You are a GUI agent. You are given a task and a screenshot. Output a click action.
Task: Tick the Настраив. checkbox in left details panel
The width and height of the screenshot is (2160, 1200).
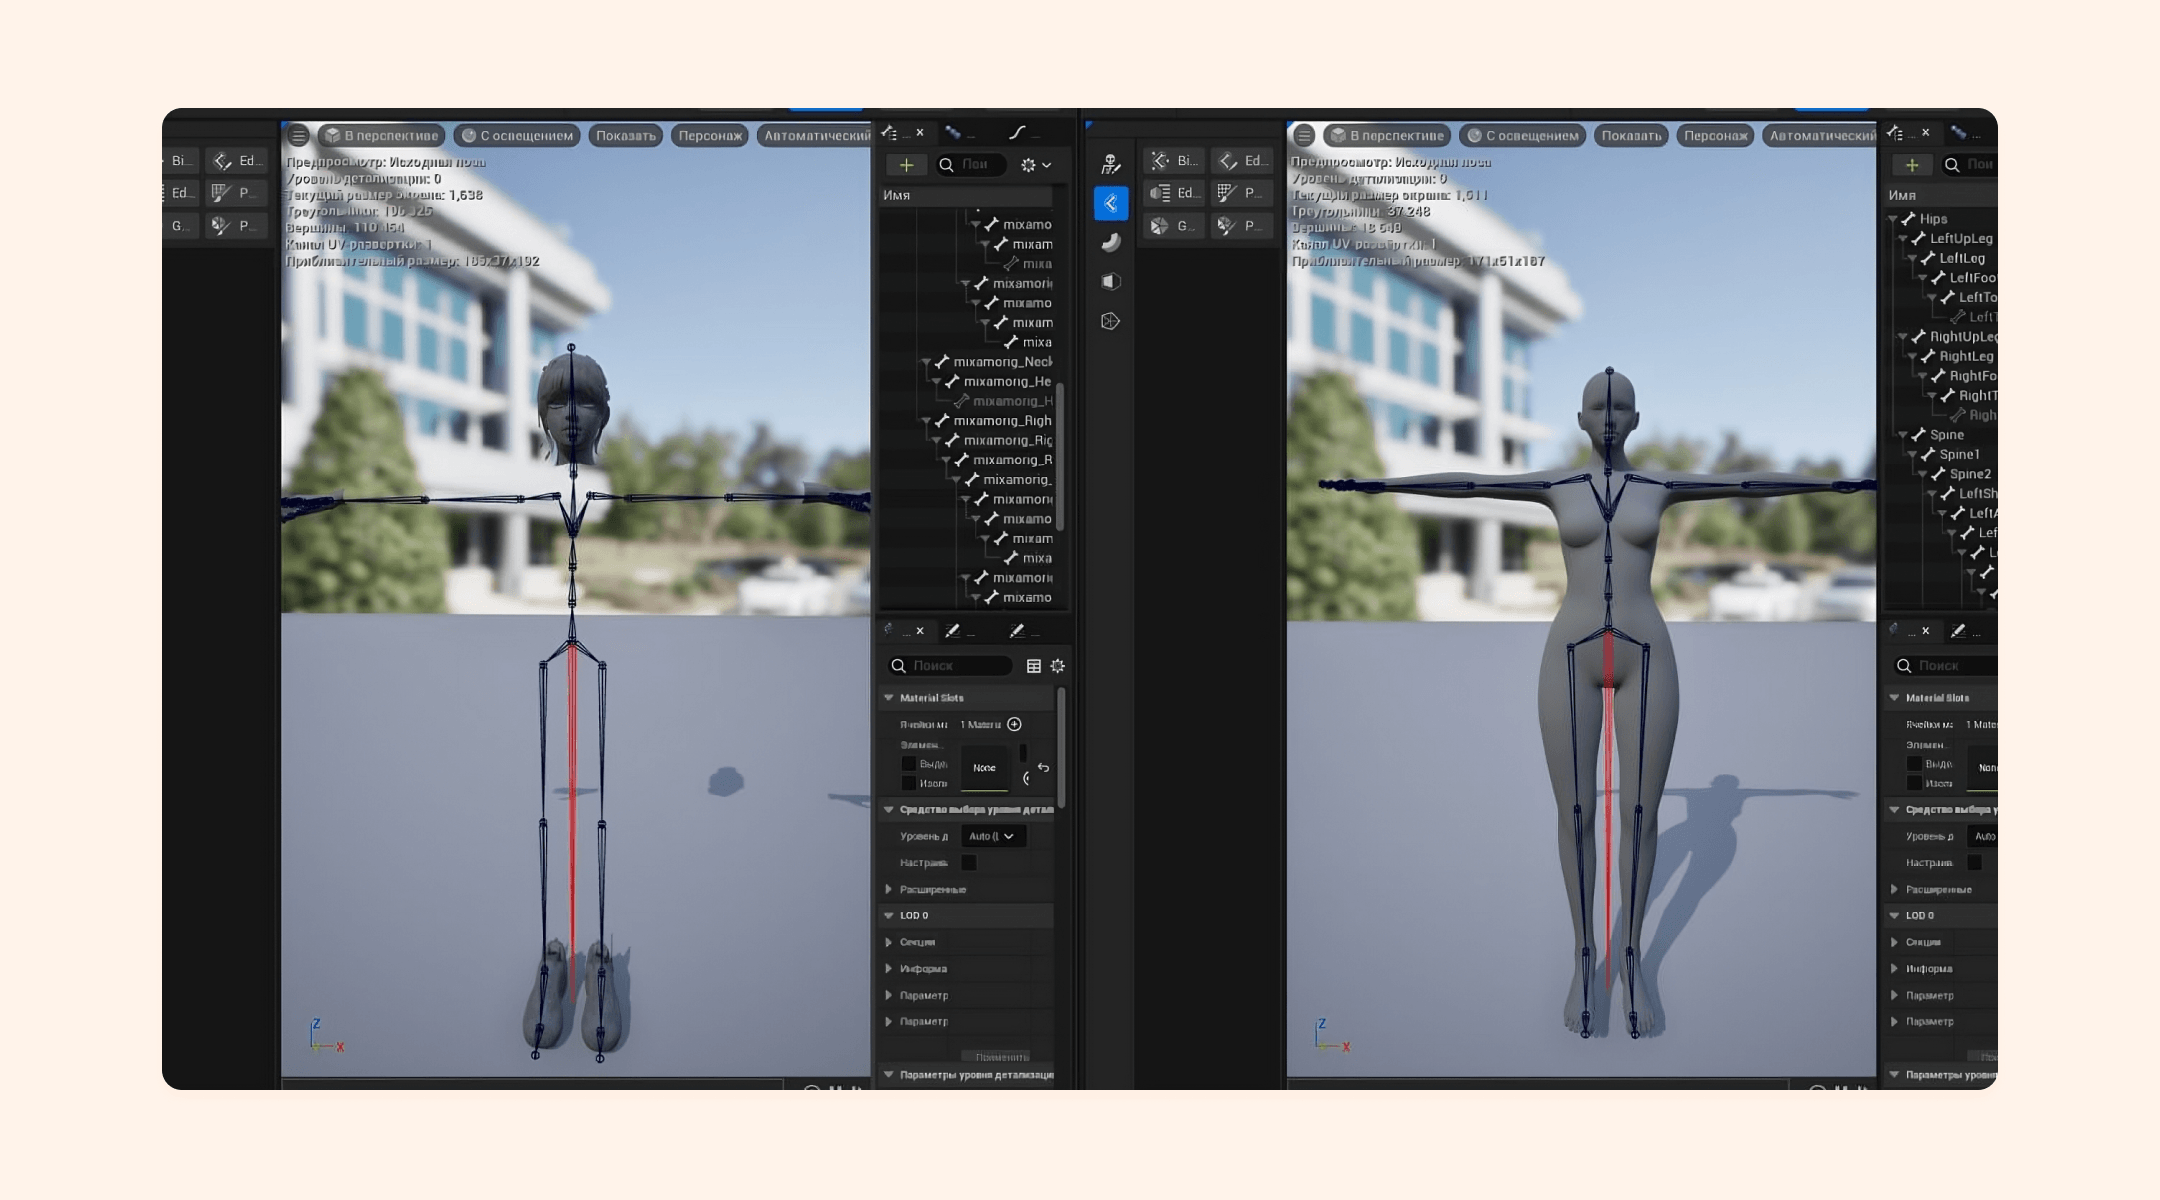[969, 862]
